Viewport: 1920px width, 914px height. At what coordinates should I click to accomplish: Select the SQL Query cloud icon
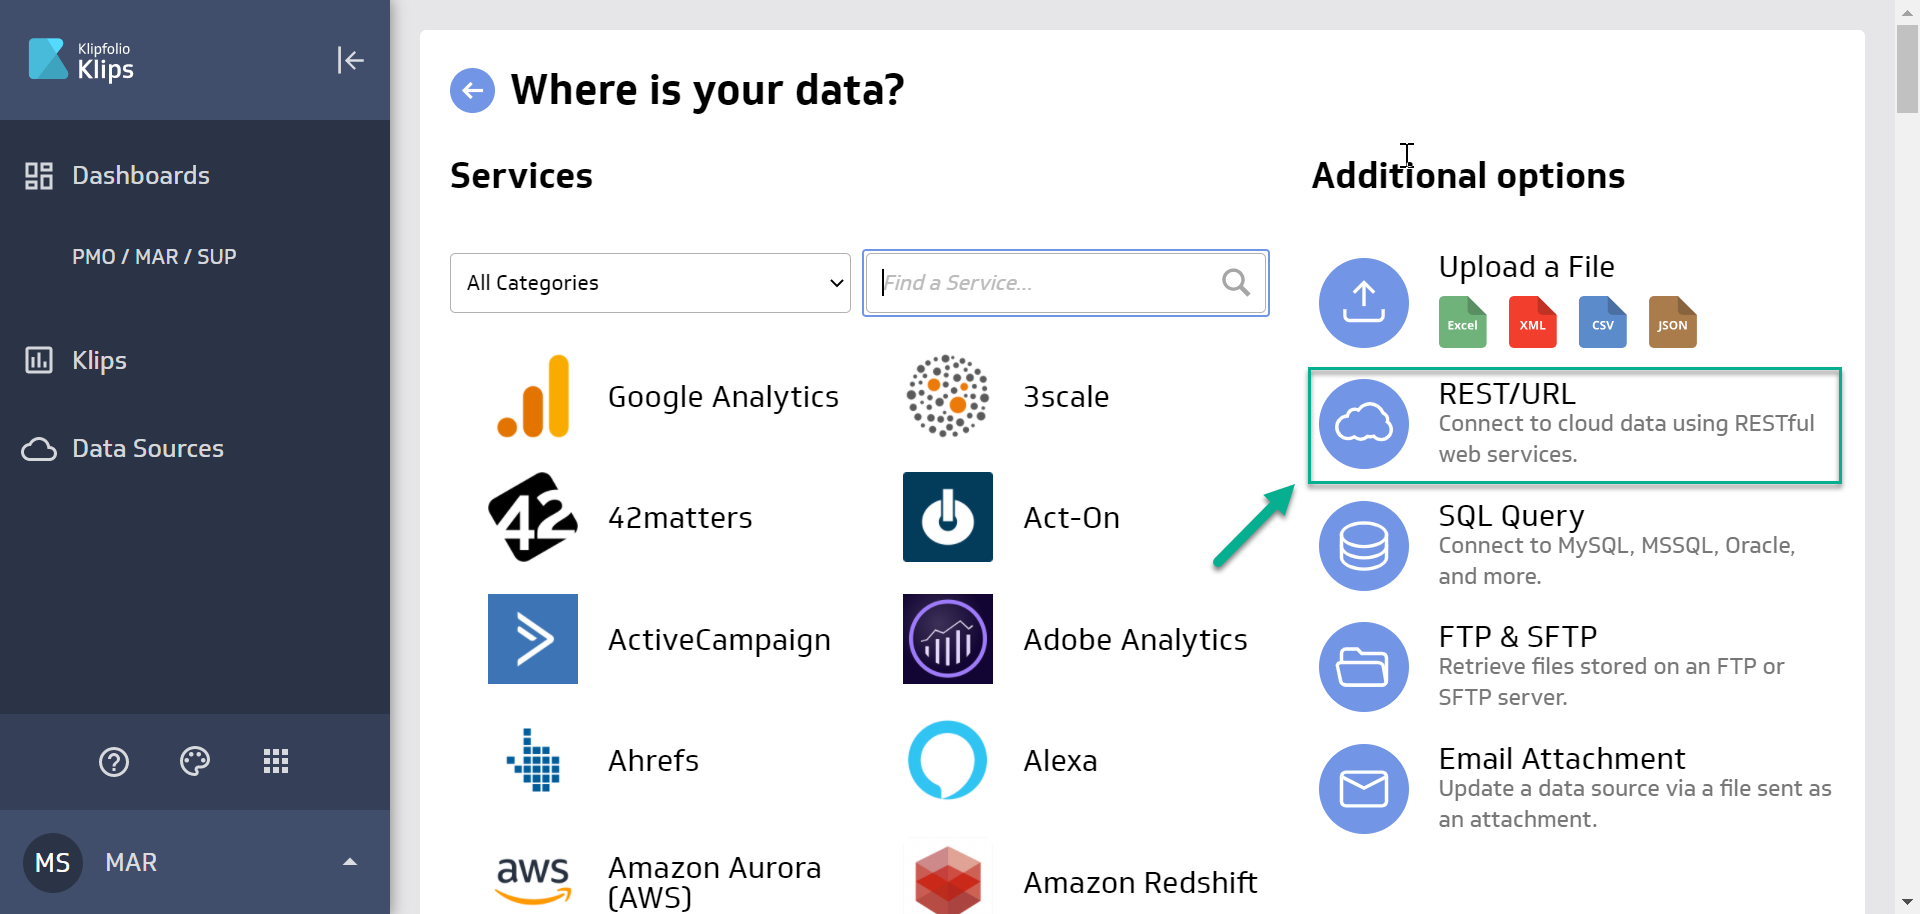click(x=1363, y=546)
